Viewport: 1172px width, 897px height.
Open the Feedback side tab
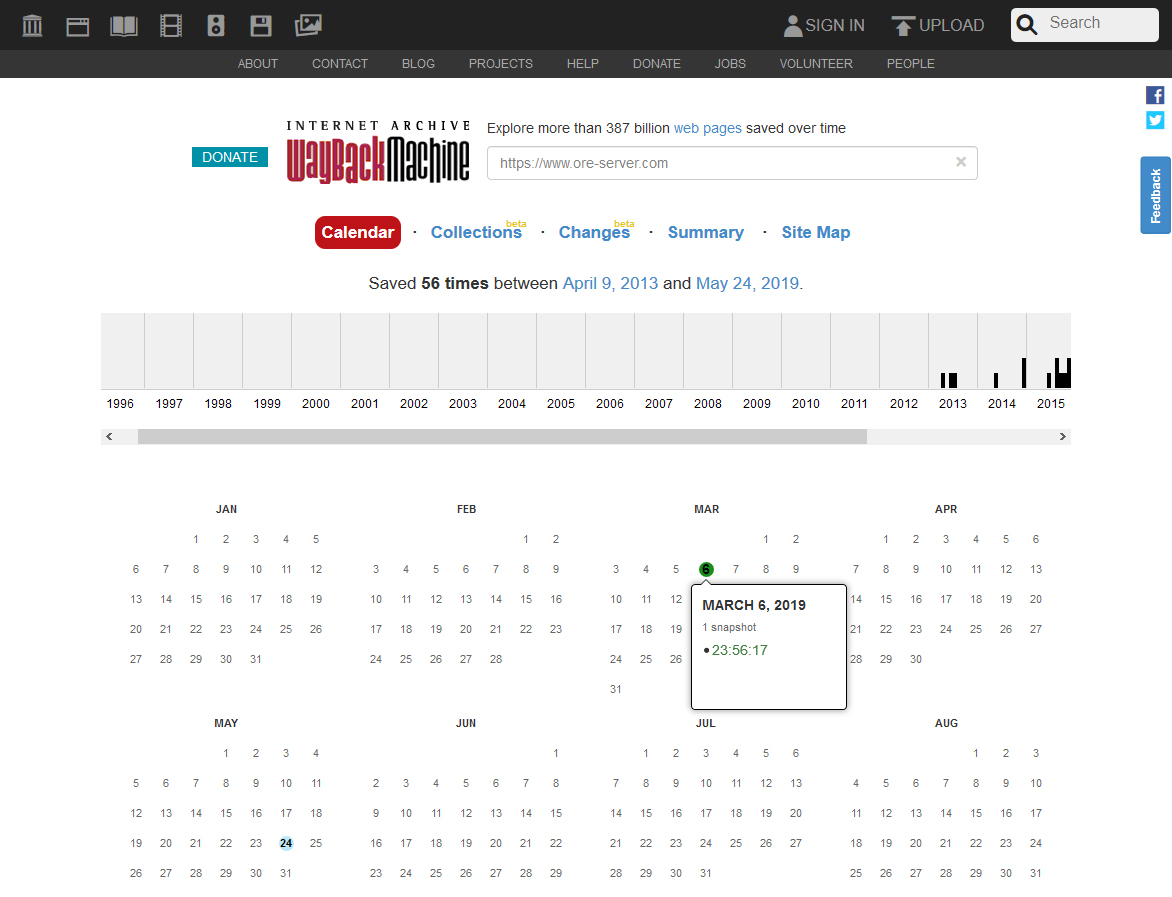[x=1156, y=195]
